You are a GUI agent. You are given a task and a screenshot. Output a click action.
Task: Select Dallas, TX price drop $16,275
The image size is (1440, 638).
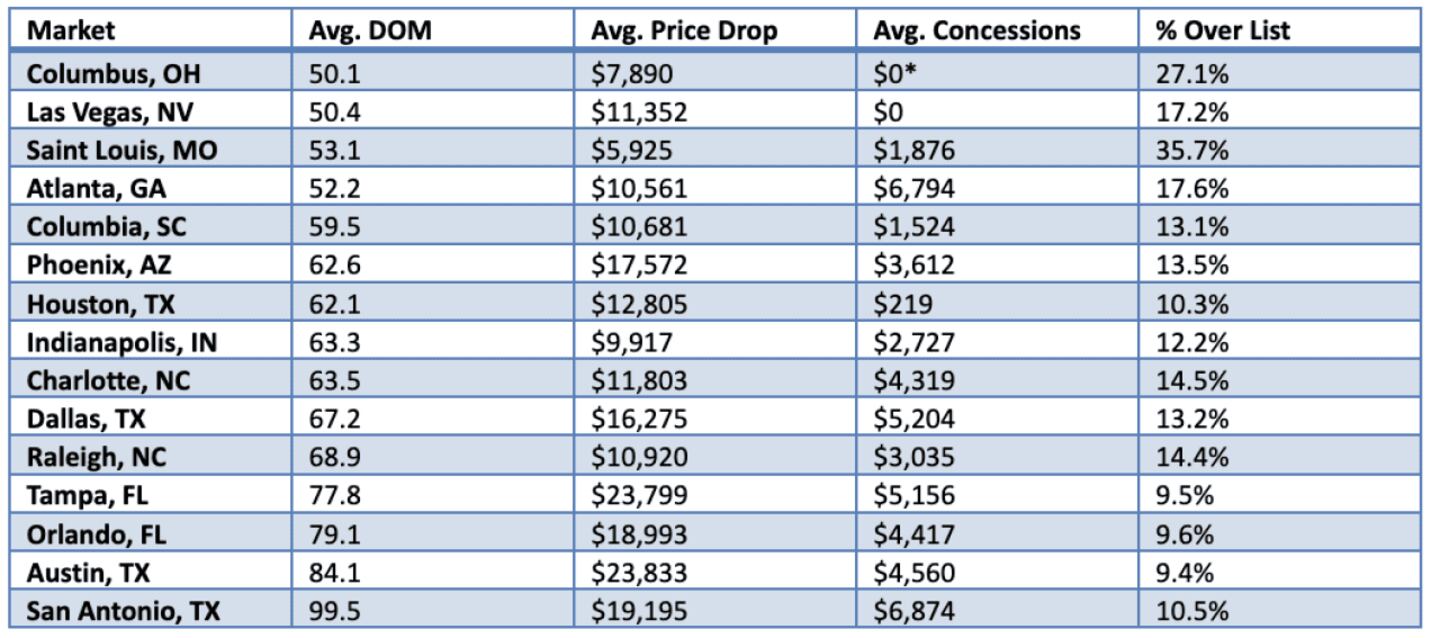coord(639,418)
